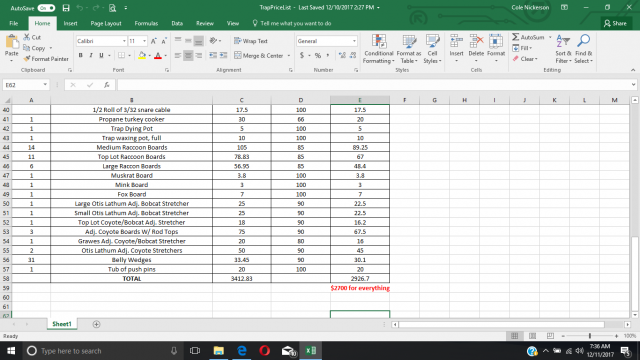This screenshot has height=360, width=640.
Task: Open Sort & Filter options
Action: click(563, 49)
